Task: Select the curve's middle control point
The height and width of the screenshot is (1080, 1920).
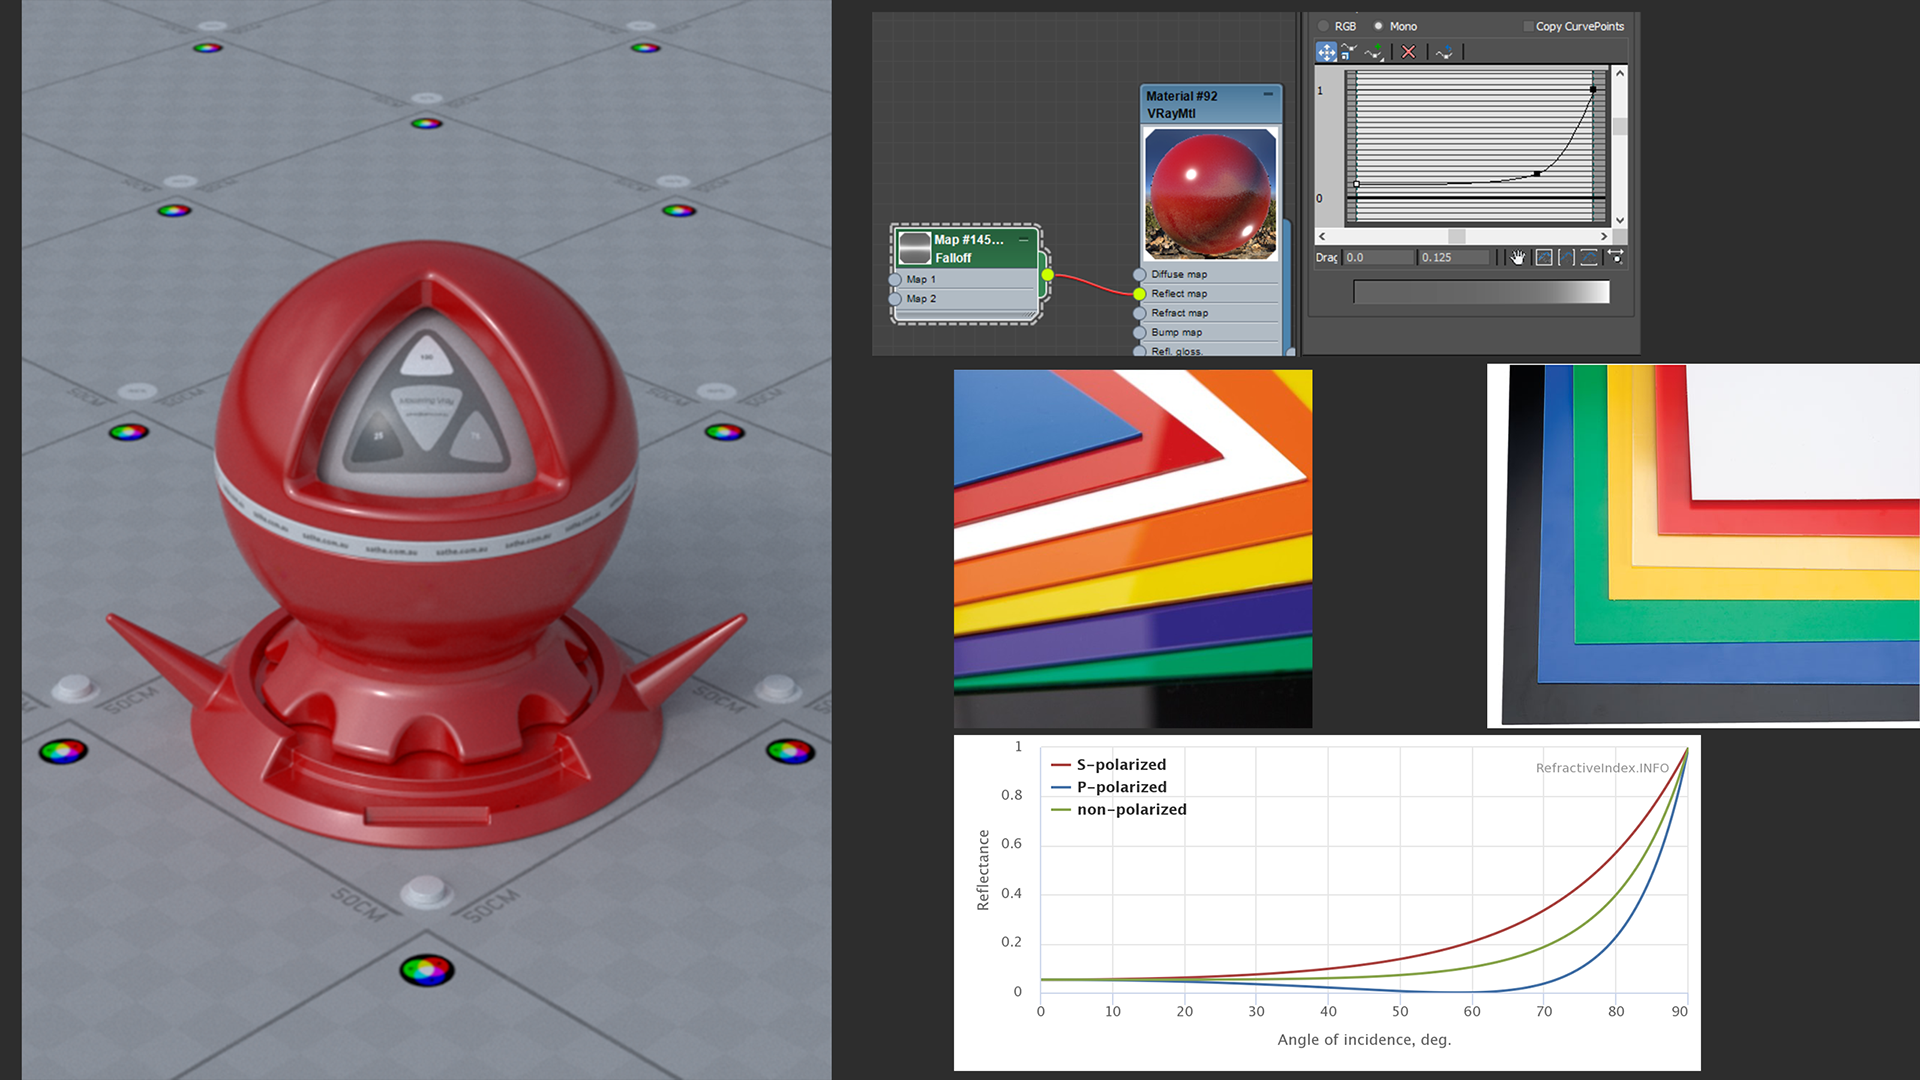Action: 1537,174
